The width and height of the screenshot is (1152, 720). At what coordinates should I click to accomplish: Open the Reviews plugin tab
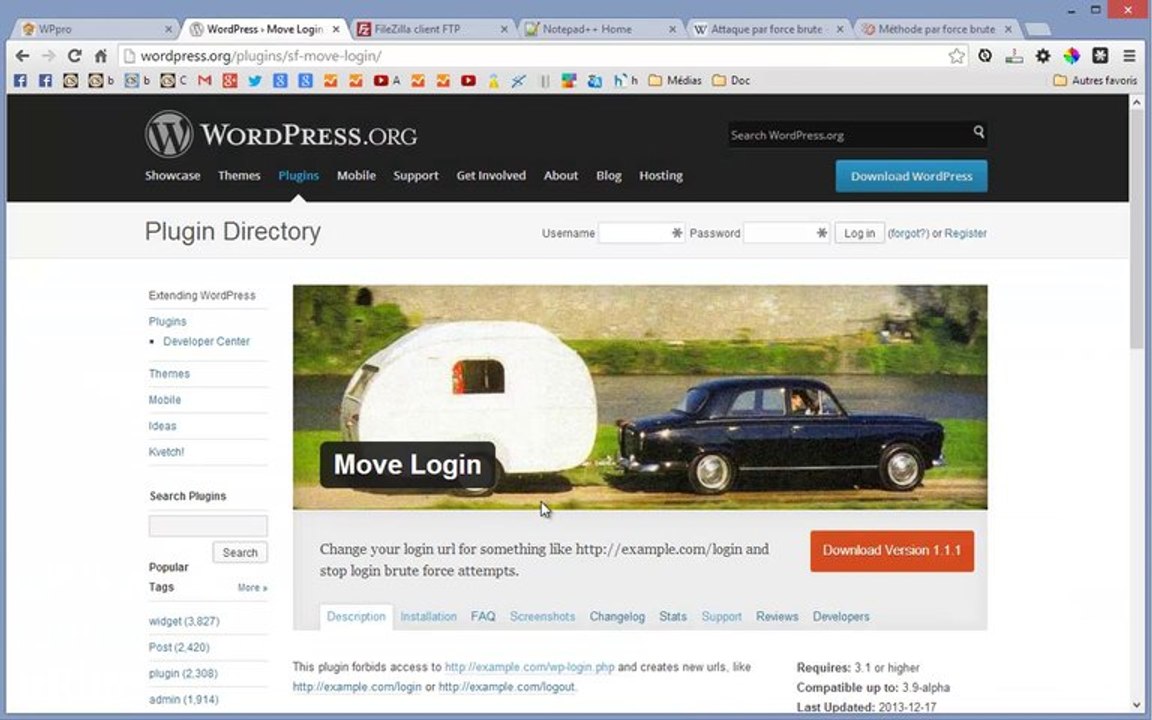tap(777, 616)
